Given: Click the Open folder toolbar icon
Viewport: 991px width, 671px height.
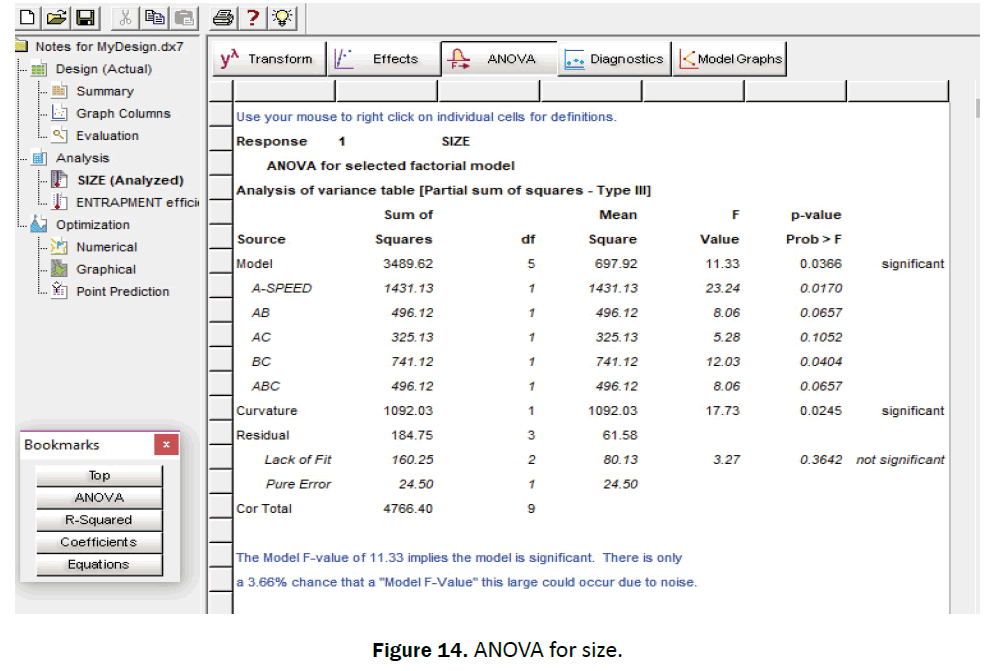Looking at the screenshot, I should click(x=57, y=17).
